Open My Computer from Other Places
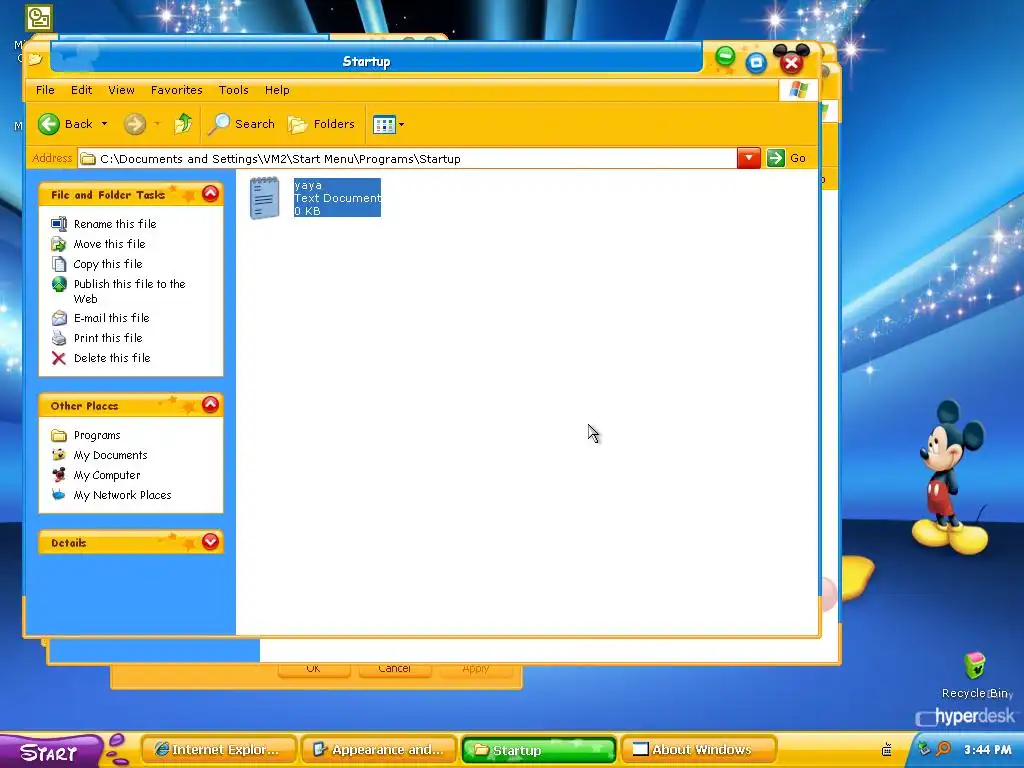 click(107, 475)
